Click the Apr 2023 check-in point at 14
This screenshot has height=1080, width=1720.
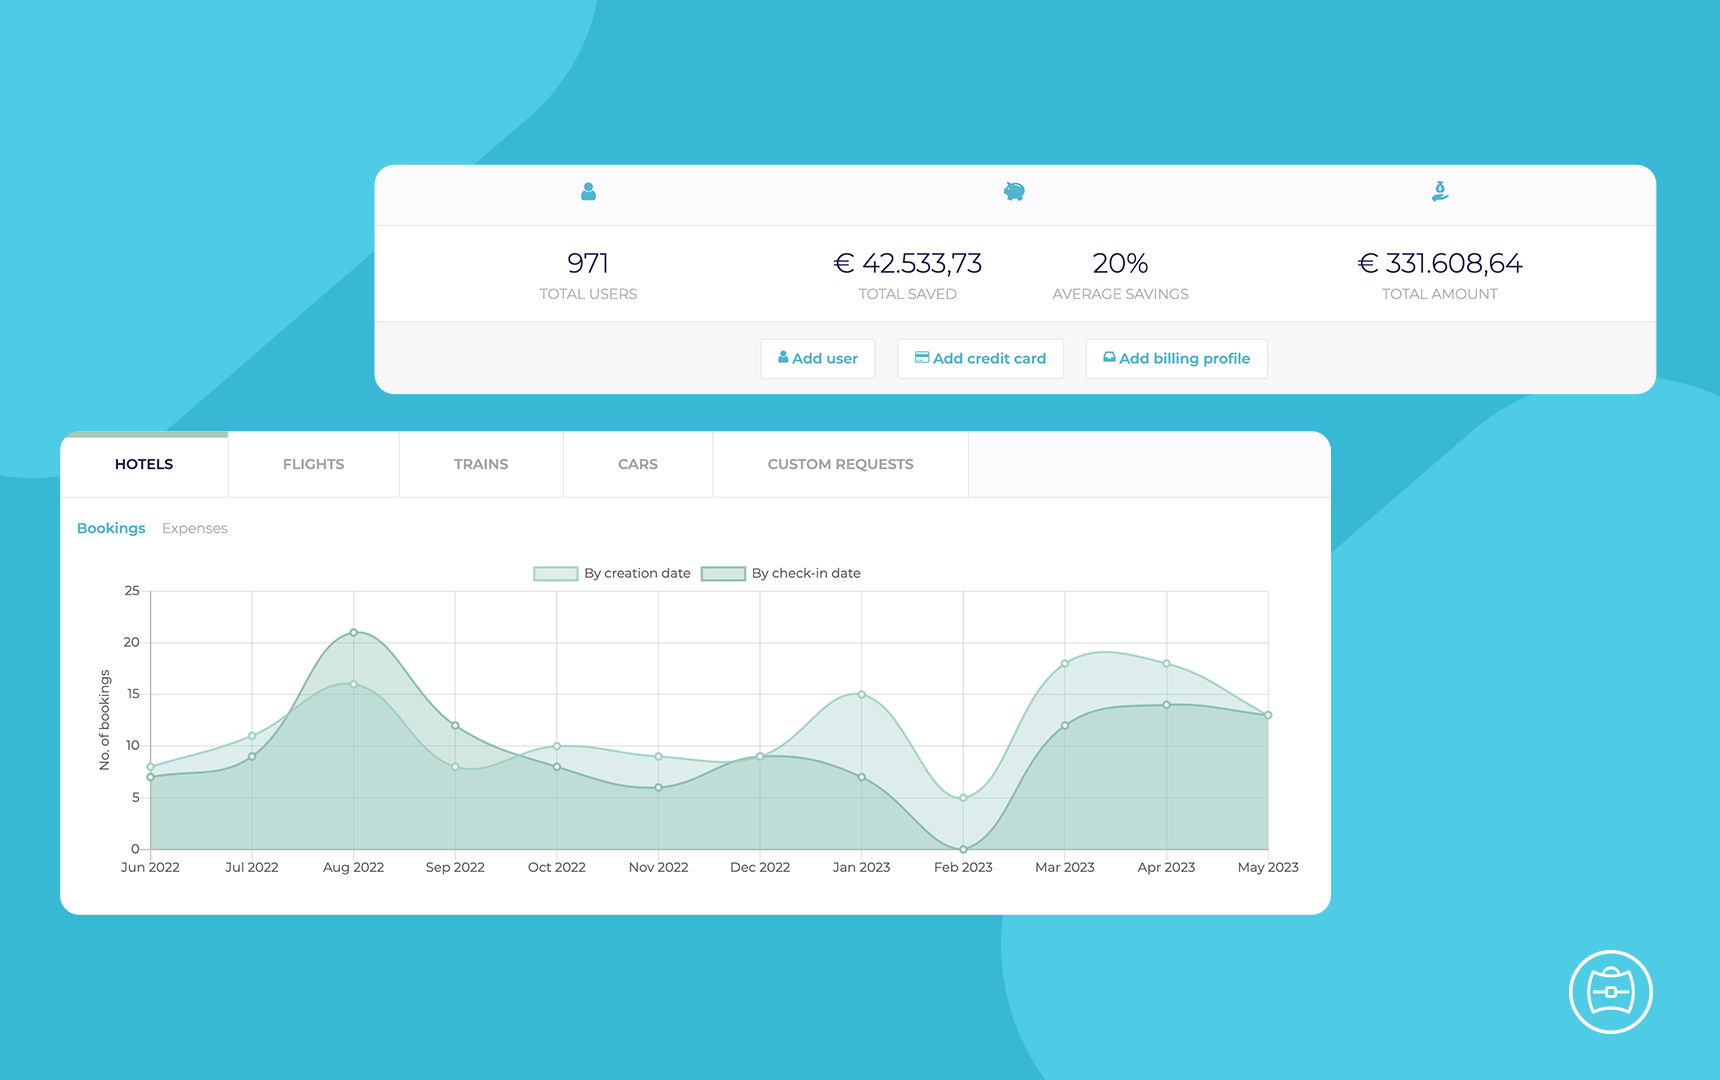[1167, 705]
